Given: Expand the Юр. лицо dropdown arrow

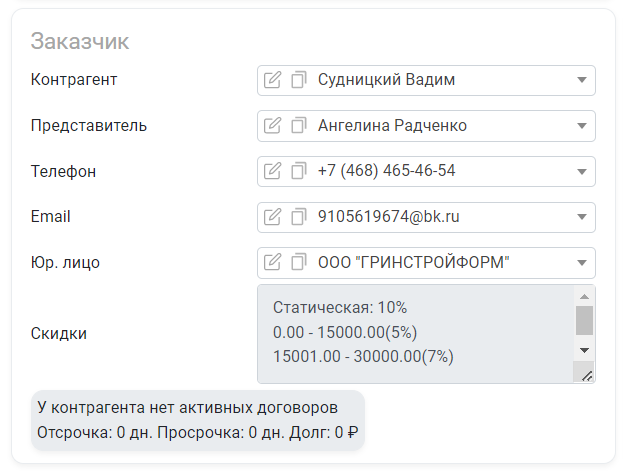Looking at the screenshot, I should click(582, 263).
